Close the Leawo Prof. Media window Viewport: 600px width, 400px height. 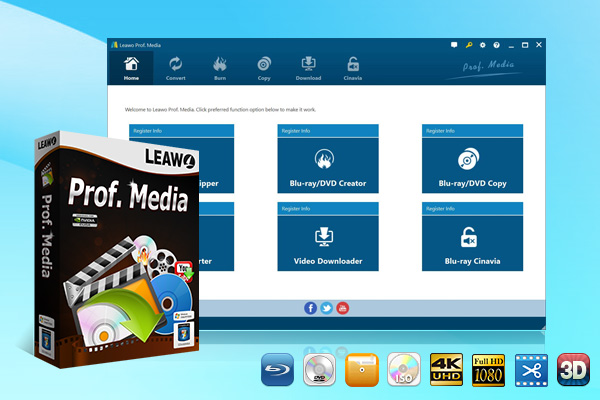click(539, 45)
